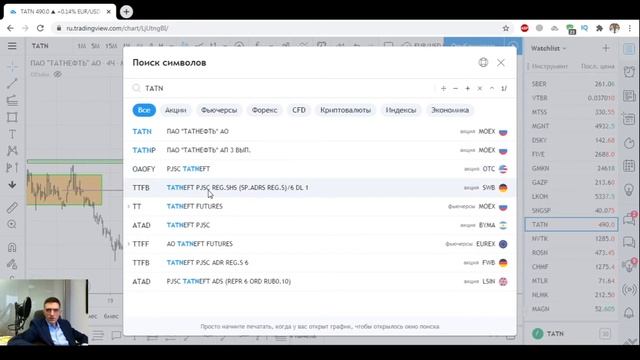Click the globe icon in search dialog
Screen dimensions: 640x360
(x=483, y=62)
